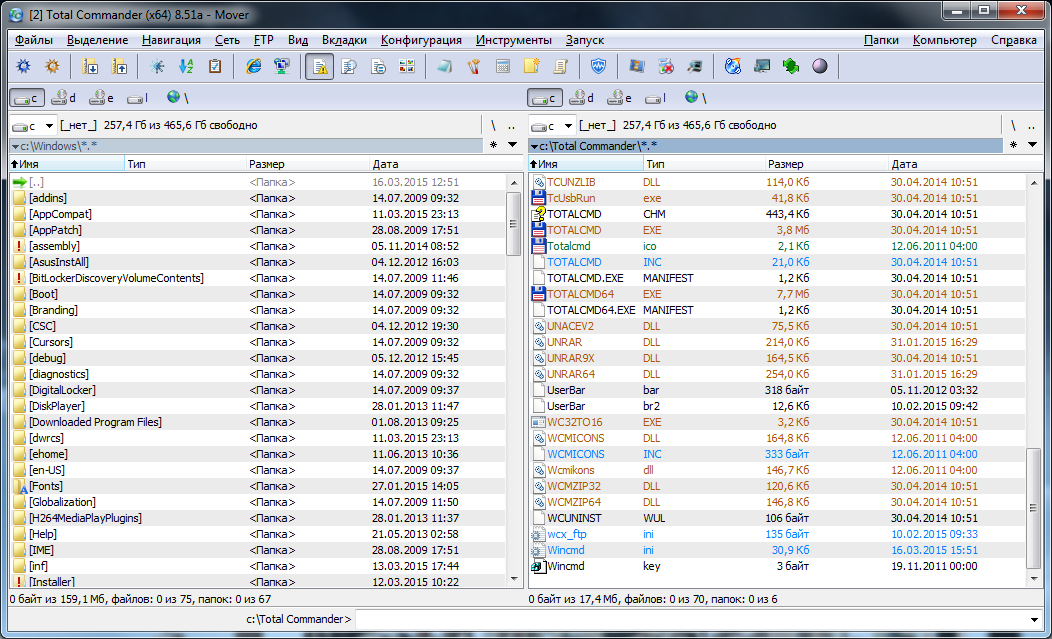The image size is (1052, 639).
Task: Click the toolbar icon with red X
Action: (666, 66)
